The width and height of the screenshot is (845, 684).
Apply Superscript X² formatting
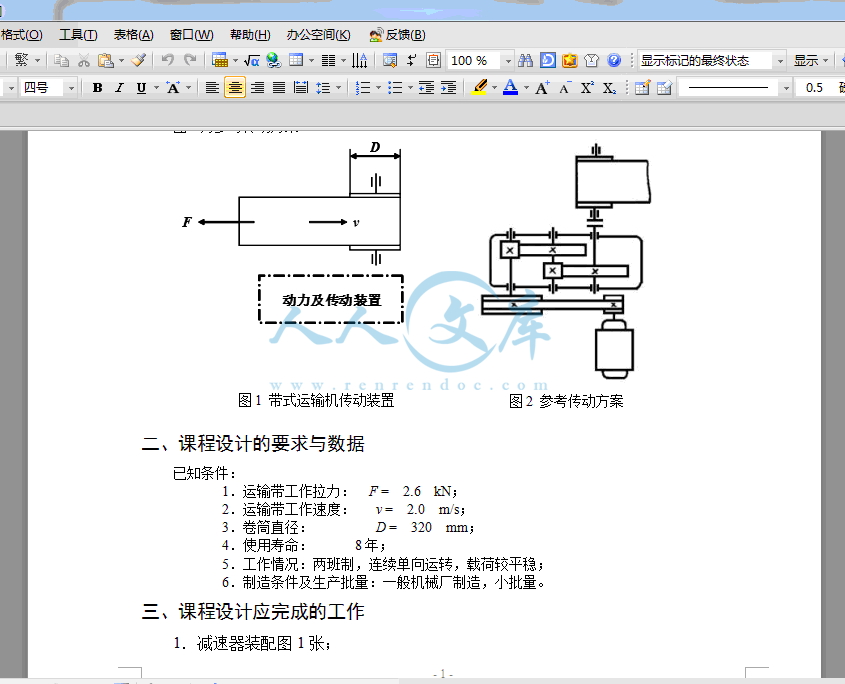(x=587, y=88)
